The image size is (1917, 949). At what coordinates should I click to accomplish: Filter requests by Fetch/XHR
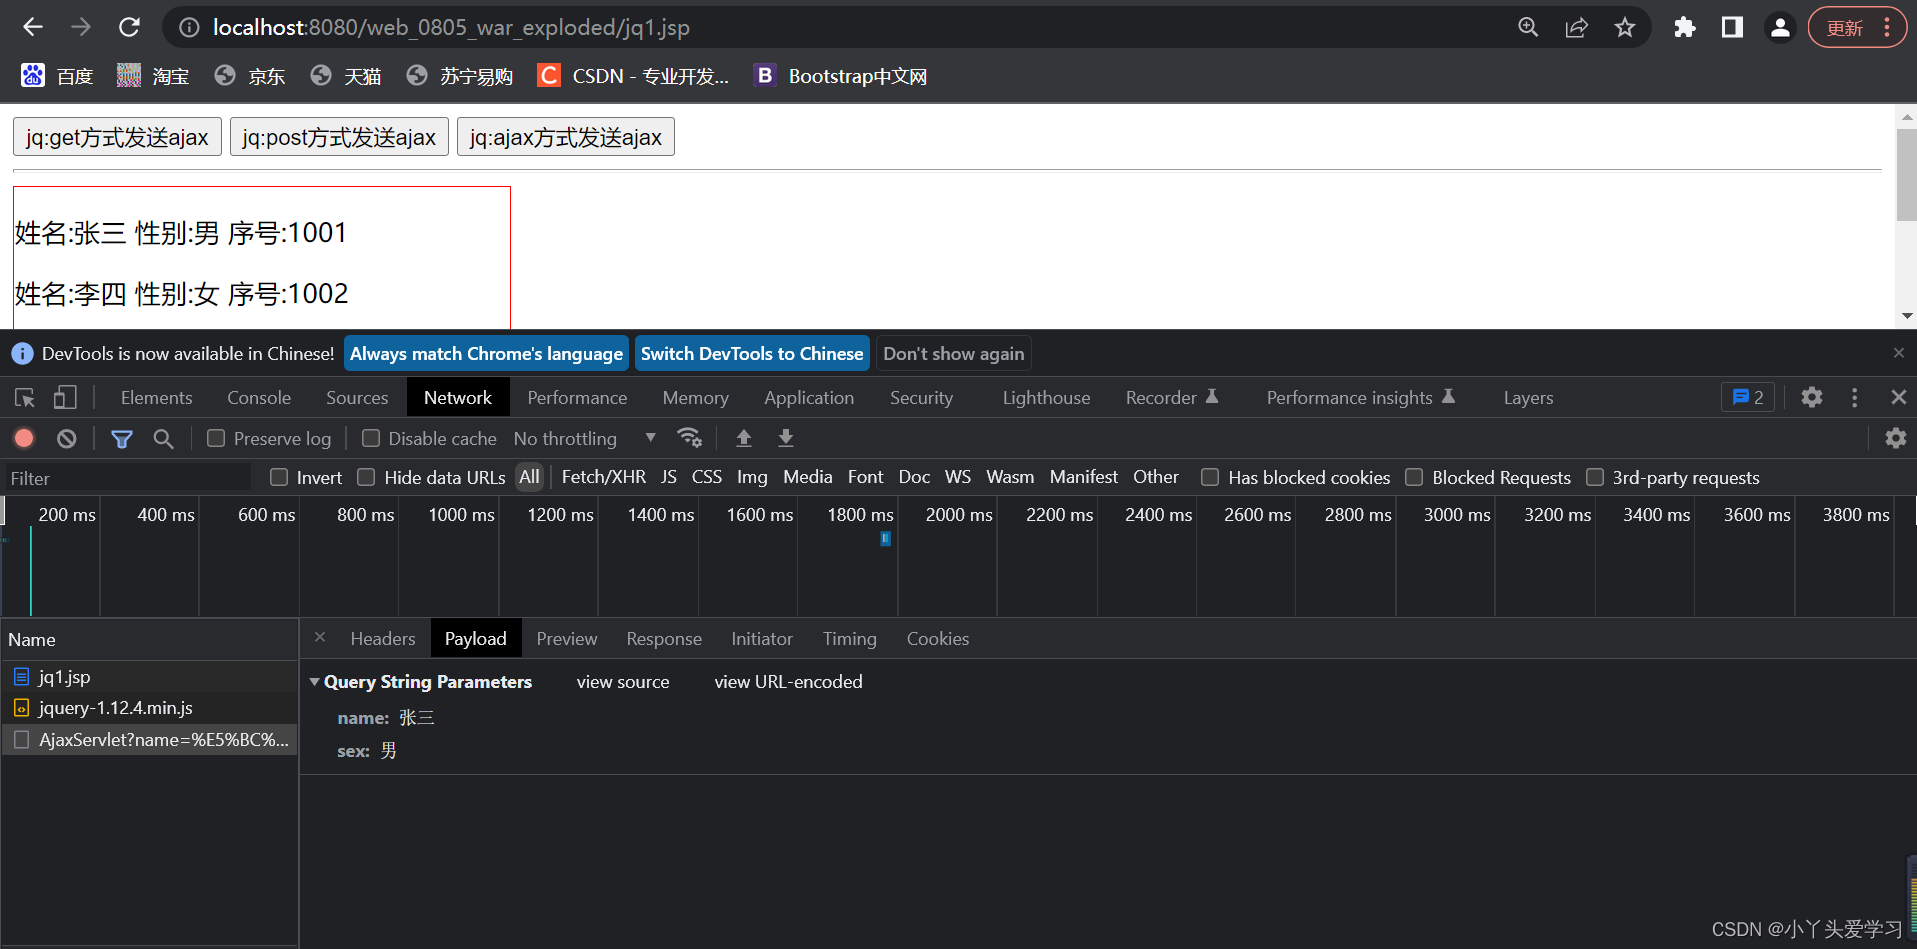[x=603, y=477]
